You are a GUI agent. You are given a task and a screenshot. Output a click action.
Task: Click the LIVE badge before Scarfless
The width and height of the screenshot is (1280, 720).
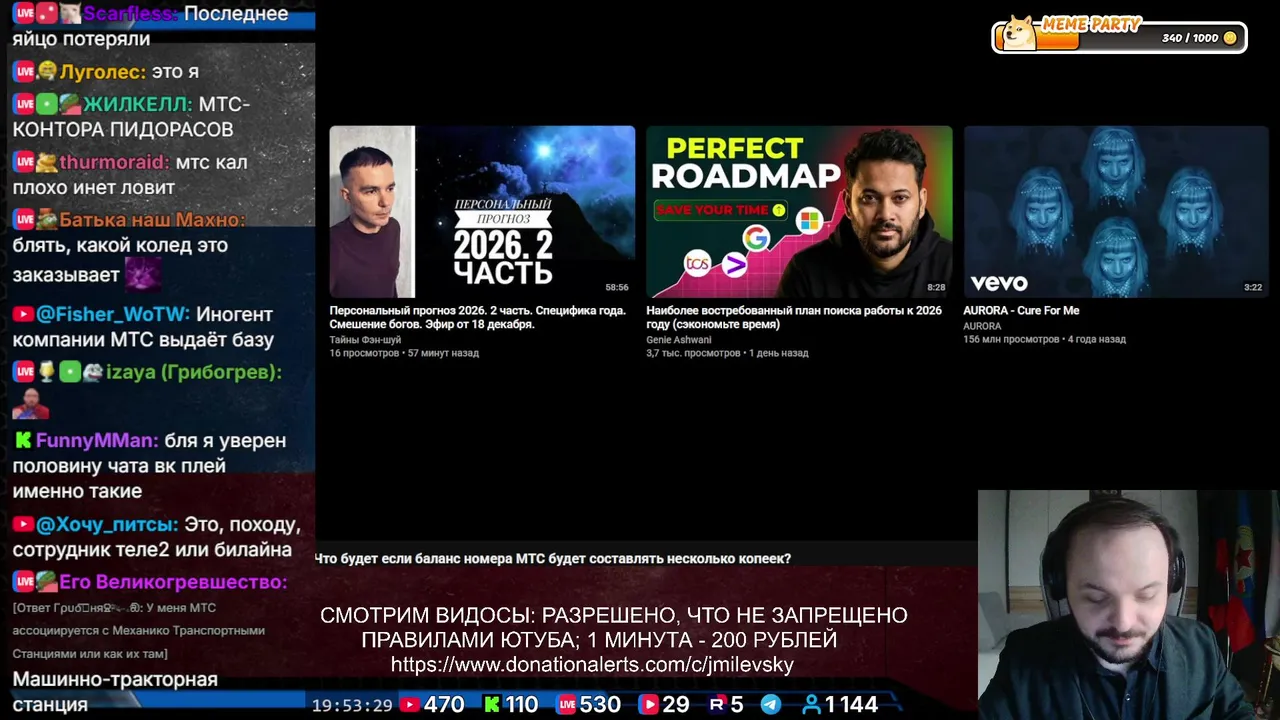23,14
